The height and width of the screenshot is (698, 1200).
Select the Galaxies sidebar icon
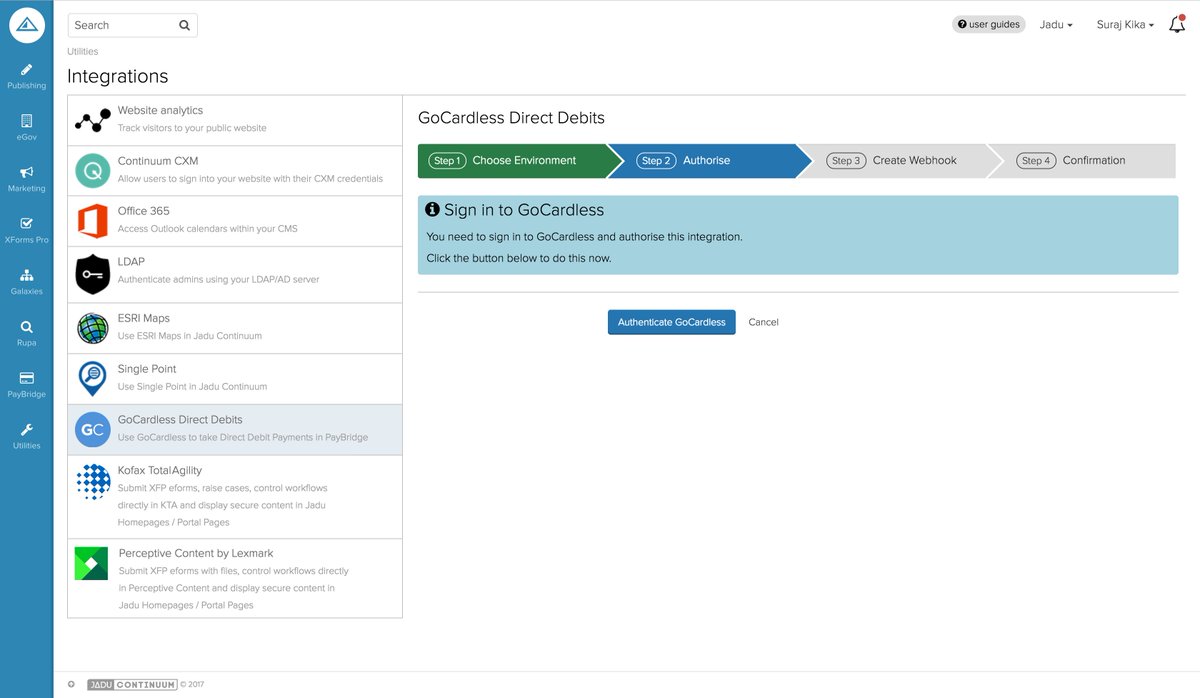tap(26, 277)
